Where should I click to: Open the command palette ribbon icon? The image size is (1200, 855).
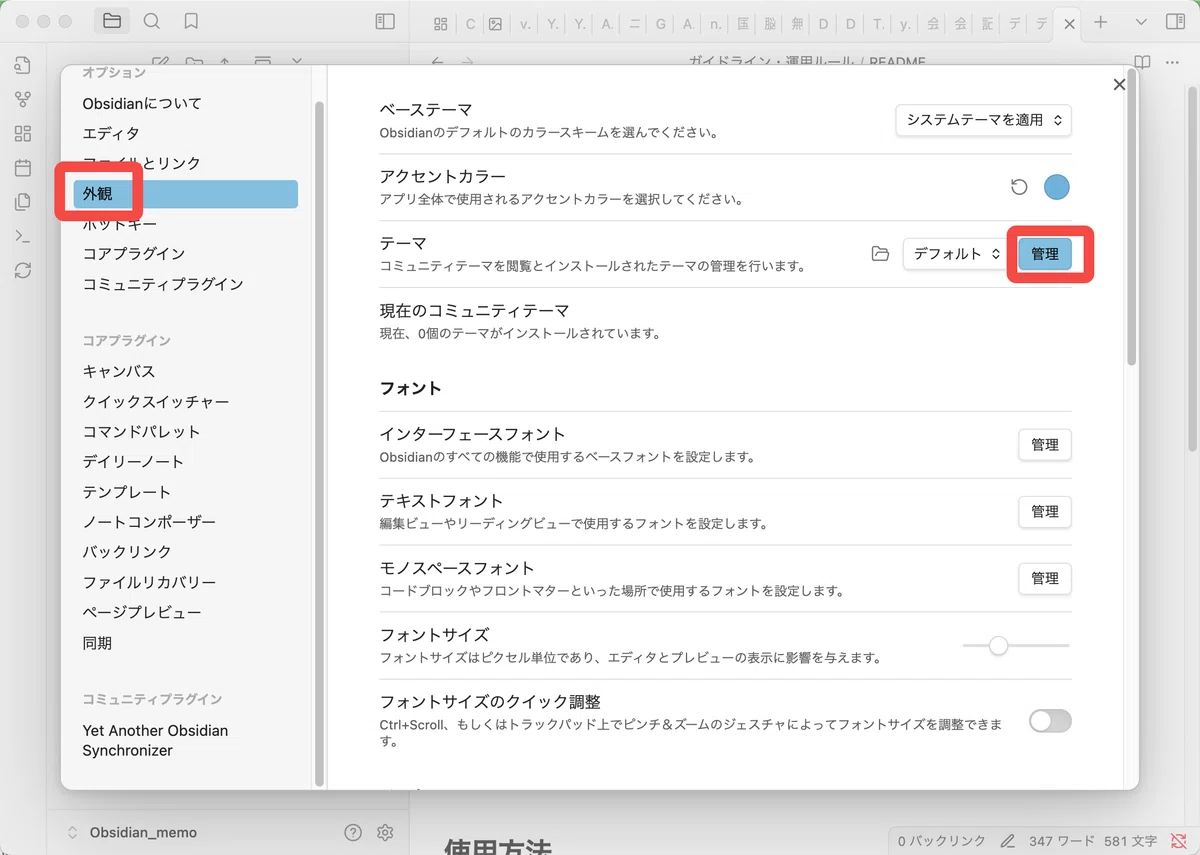coord(23,236)
